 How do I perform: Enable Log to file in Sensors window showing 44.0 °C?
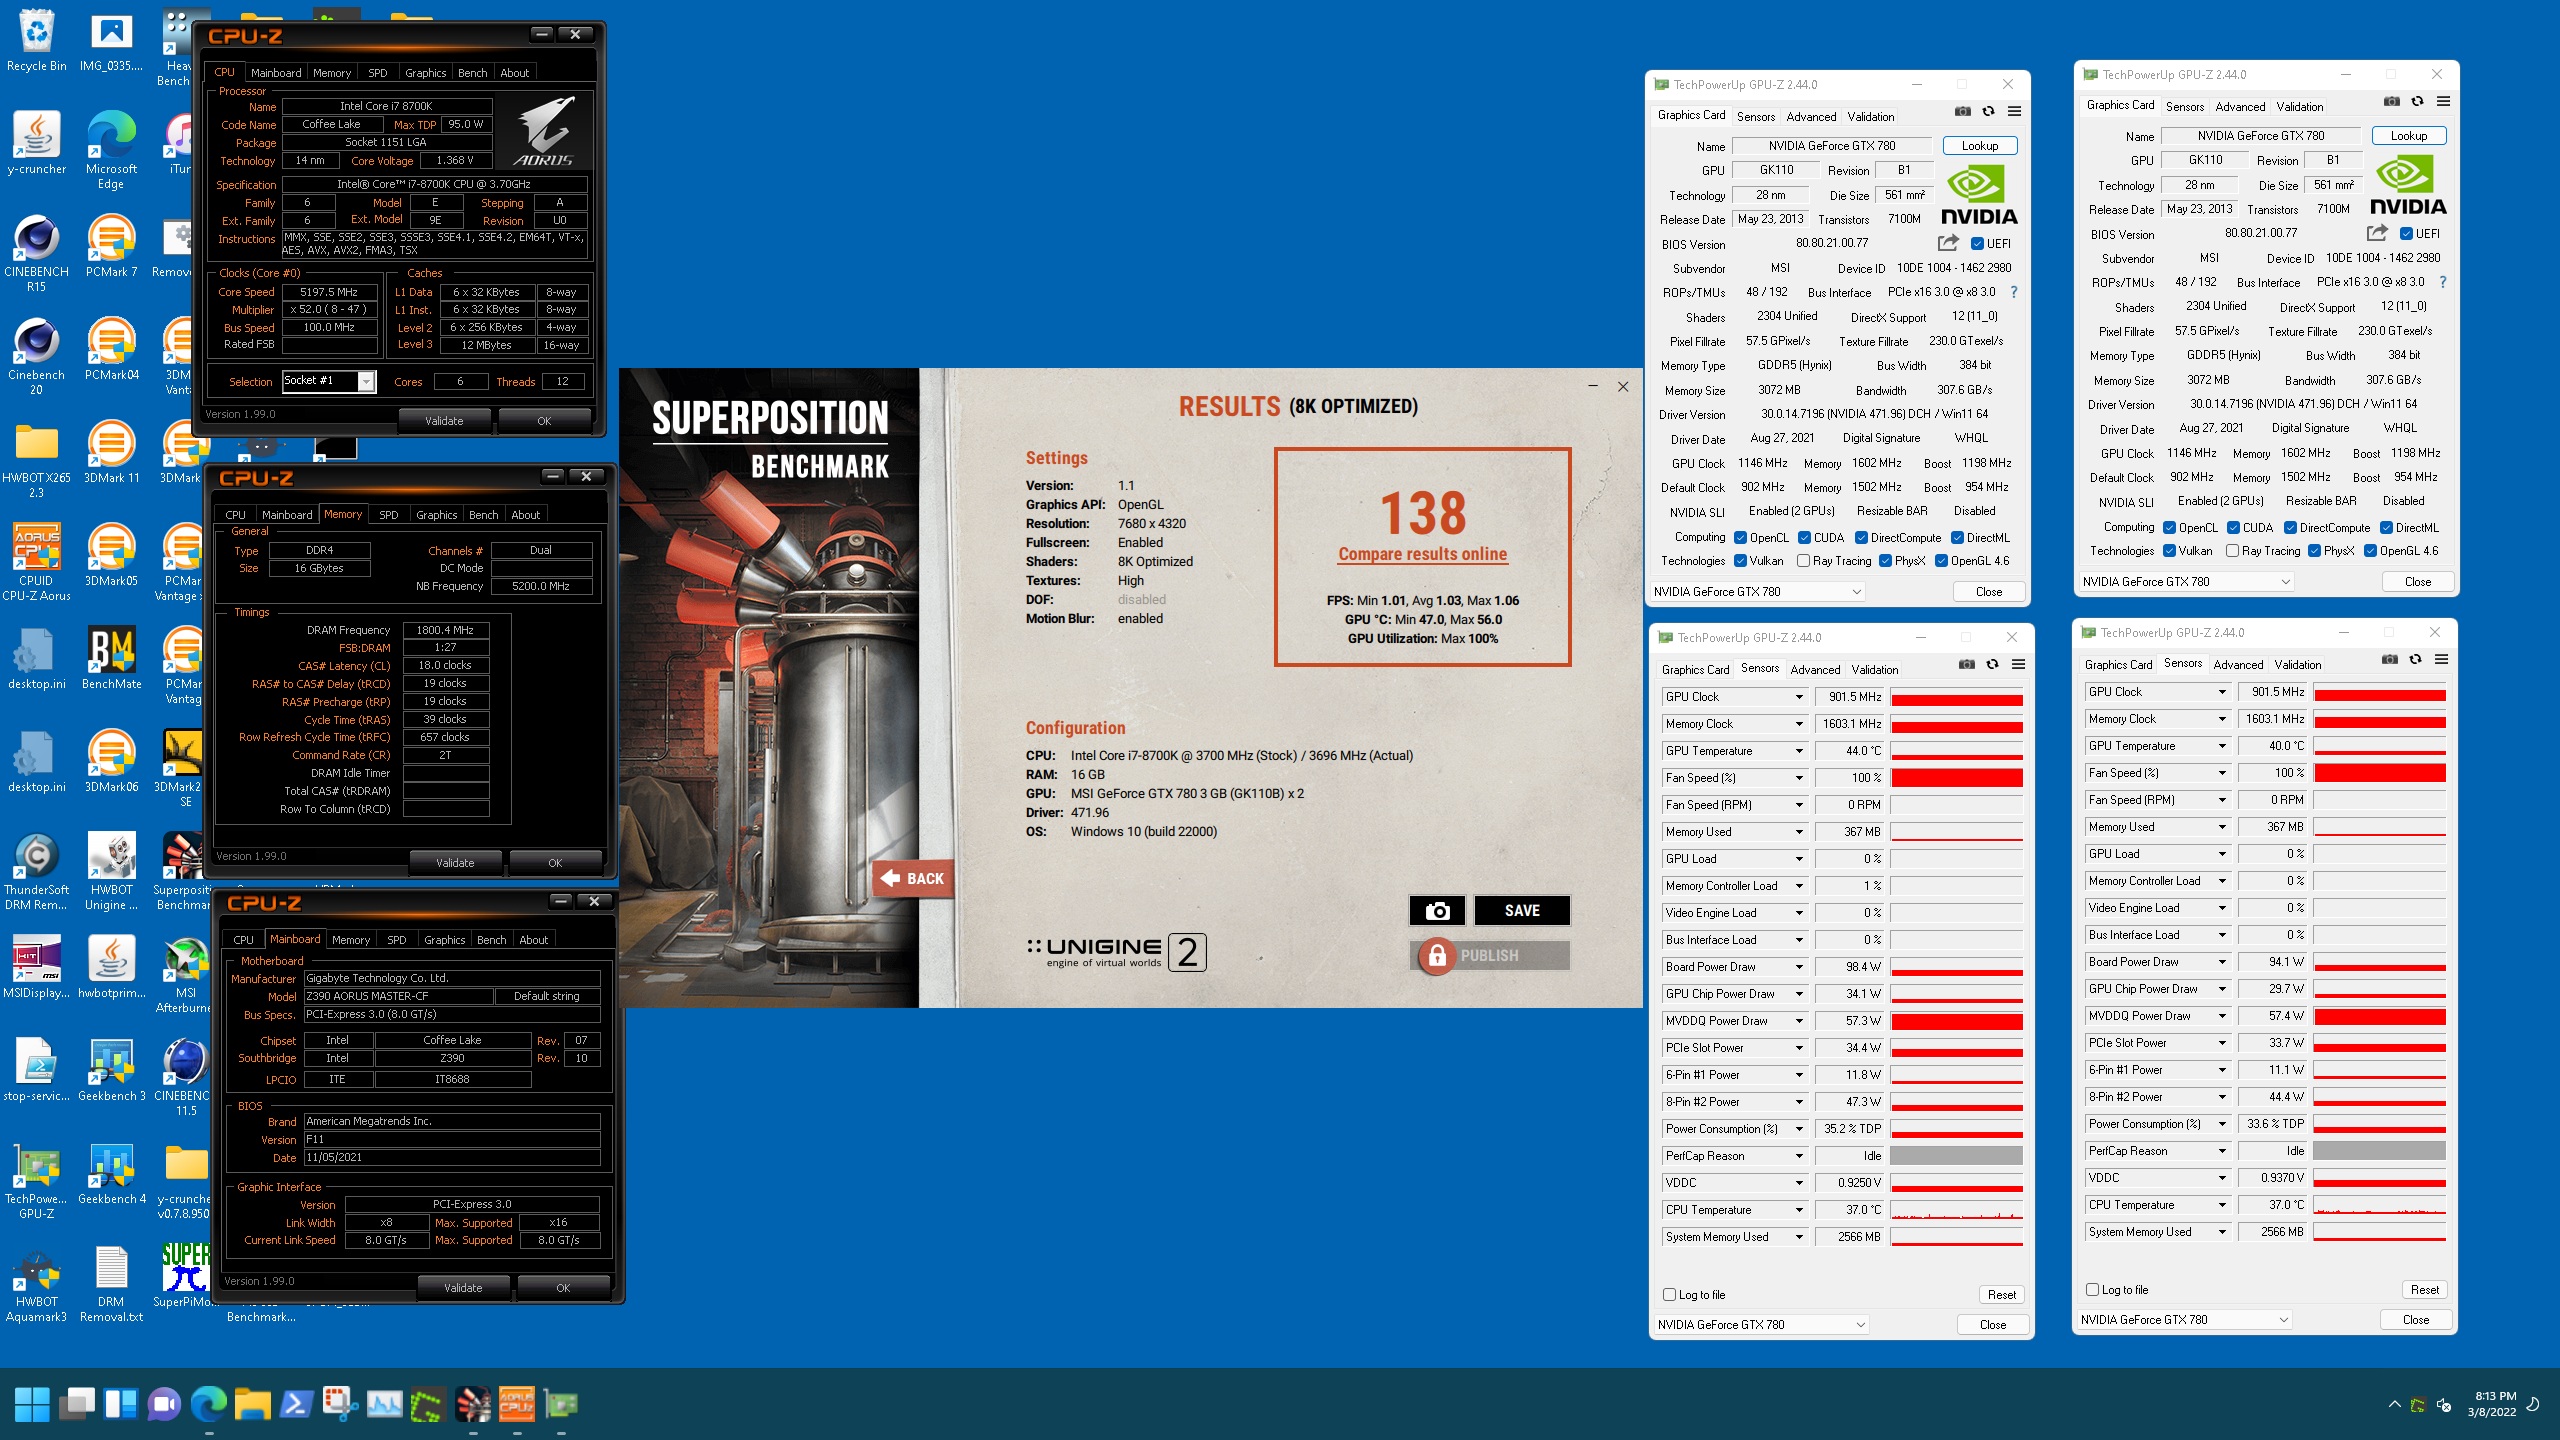coord(1669,1294)
